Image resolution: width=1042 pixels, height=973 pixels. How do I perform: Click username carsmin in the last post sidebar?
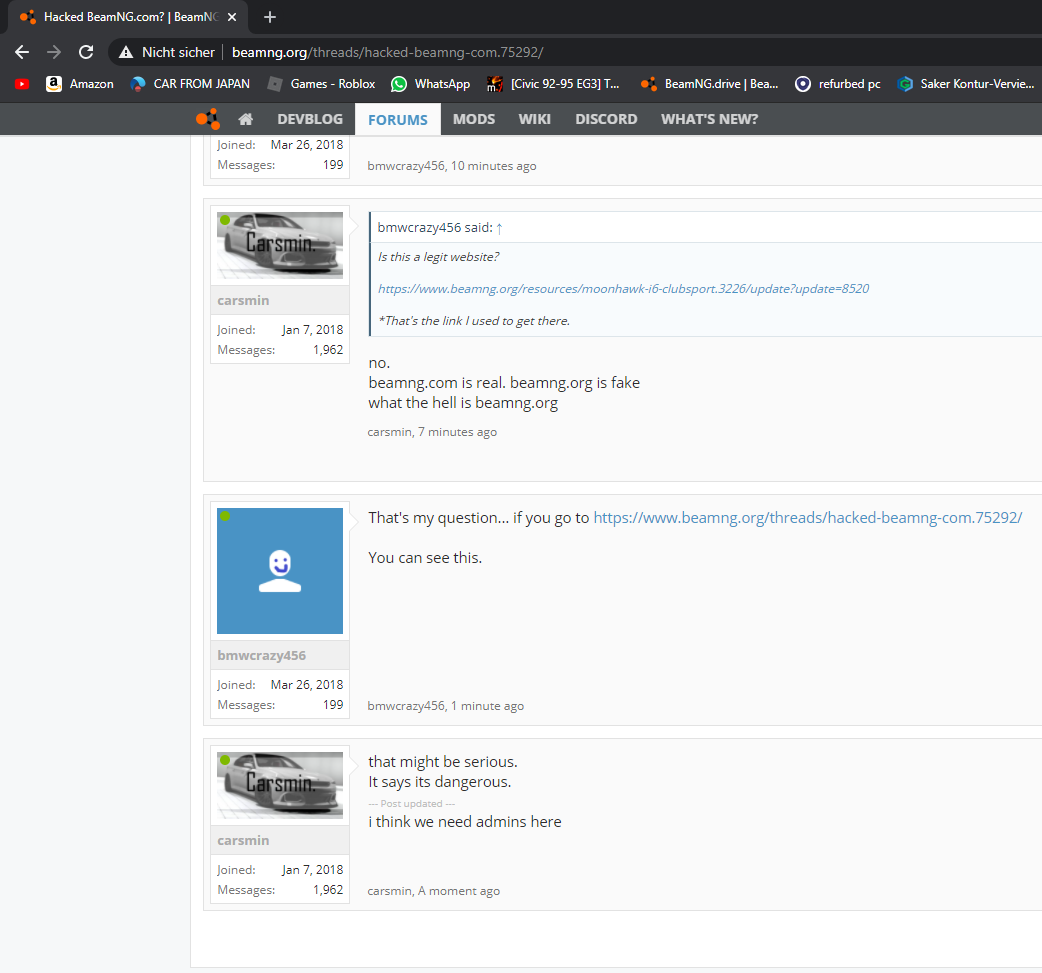(243, 841)
